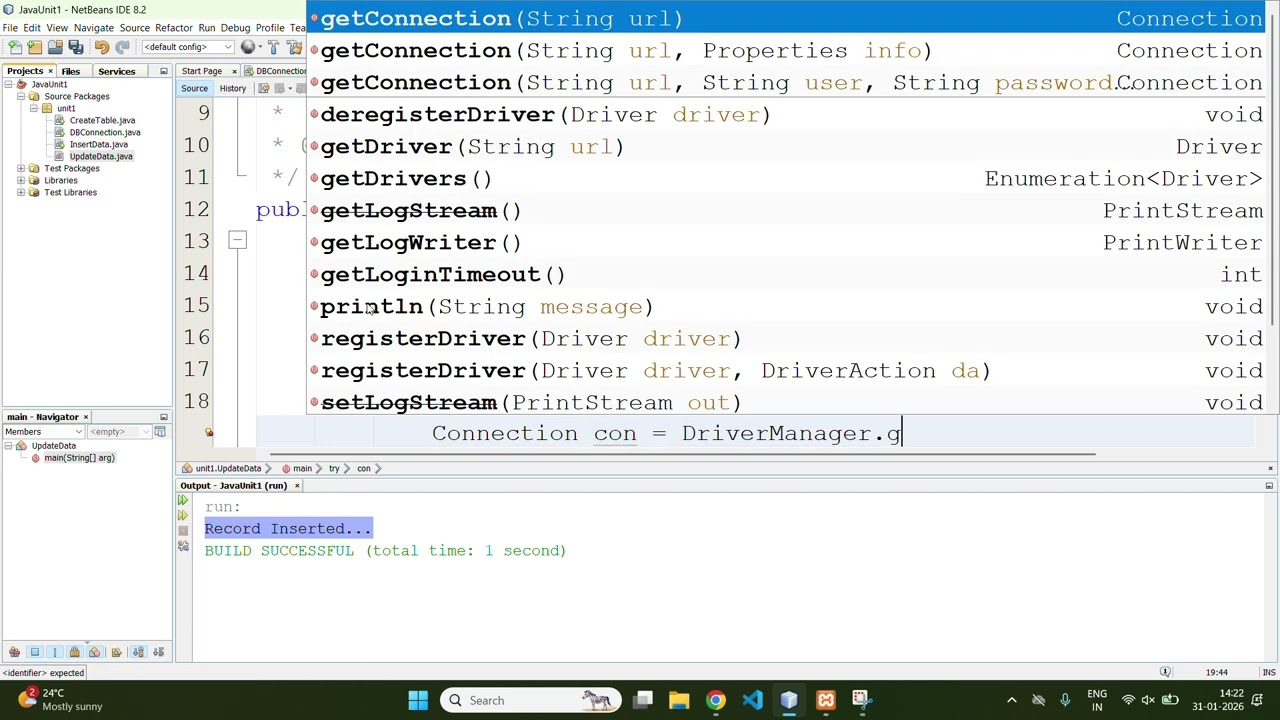Click the globe browser icon in toolbar
This screenshot has width=1280, height=720.
[x=248, y=47]
